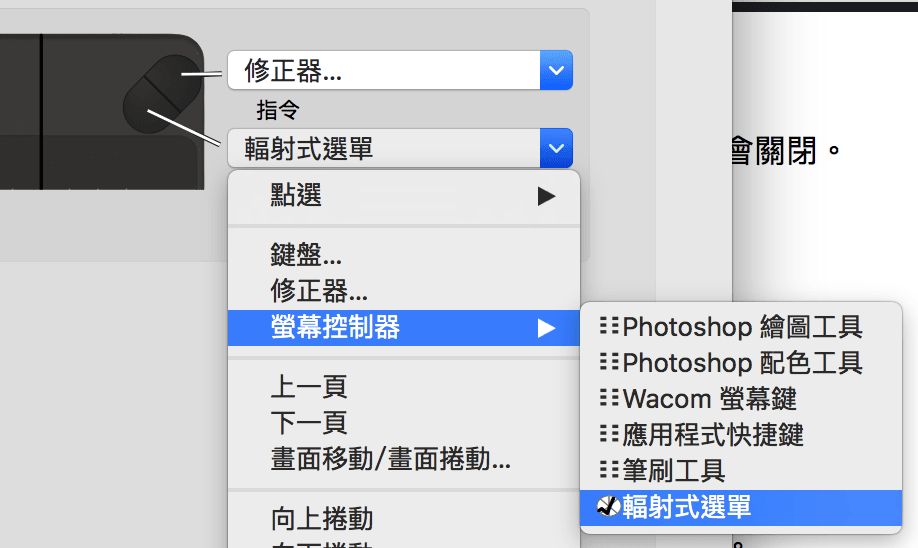Select Photoshop 繪圖工具 in submenu
The width and height of the screenshot is (918, 548).
(x=741, y=327)
